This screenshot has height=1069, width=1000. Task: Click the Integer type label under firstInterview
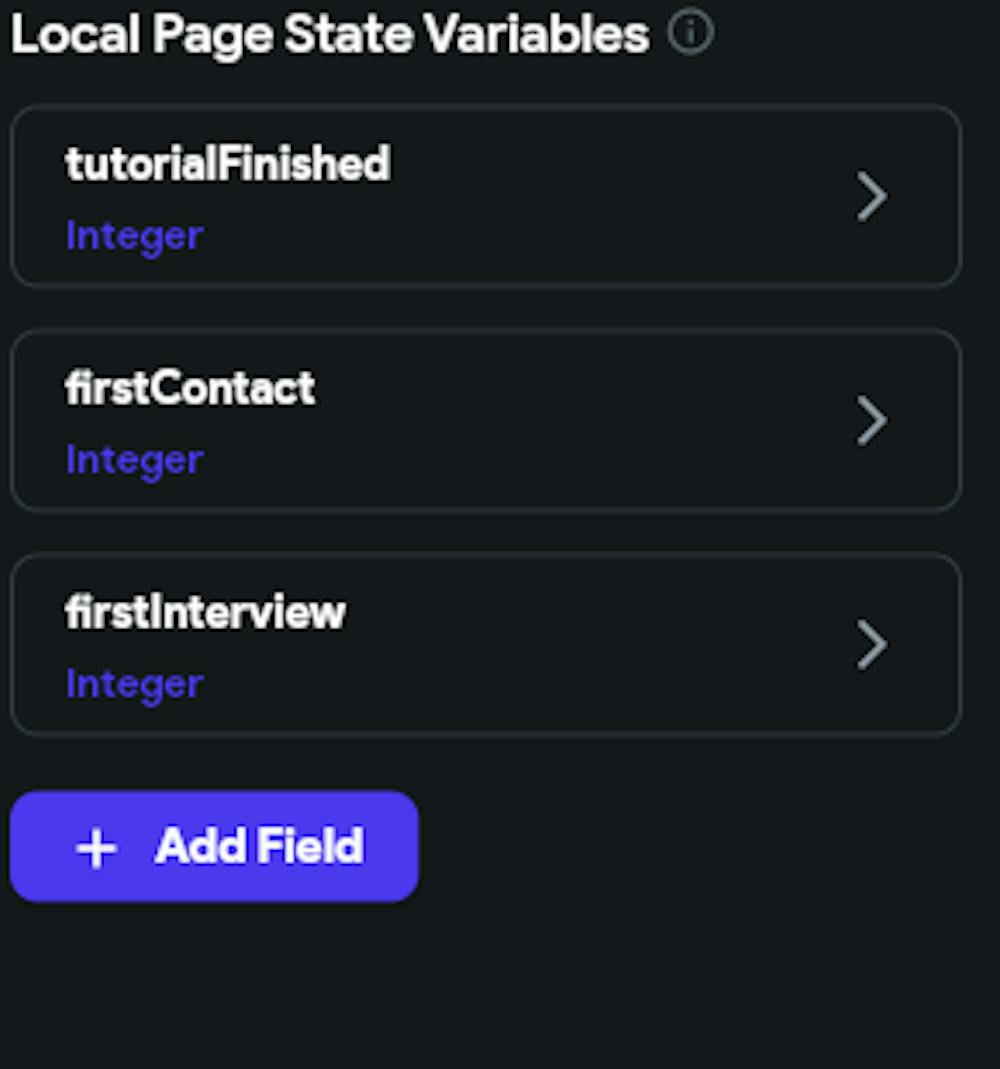pyautogui.click(x=134, y=685)
